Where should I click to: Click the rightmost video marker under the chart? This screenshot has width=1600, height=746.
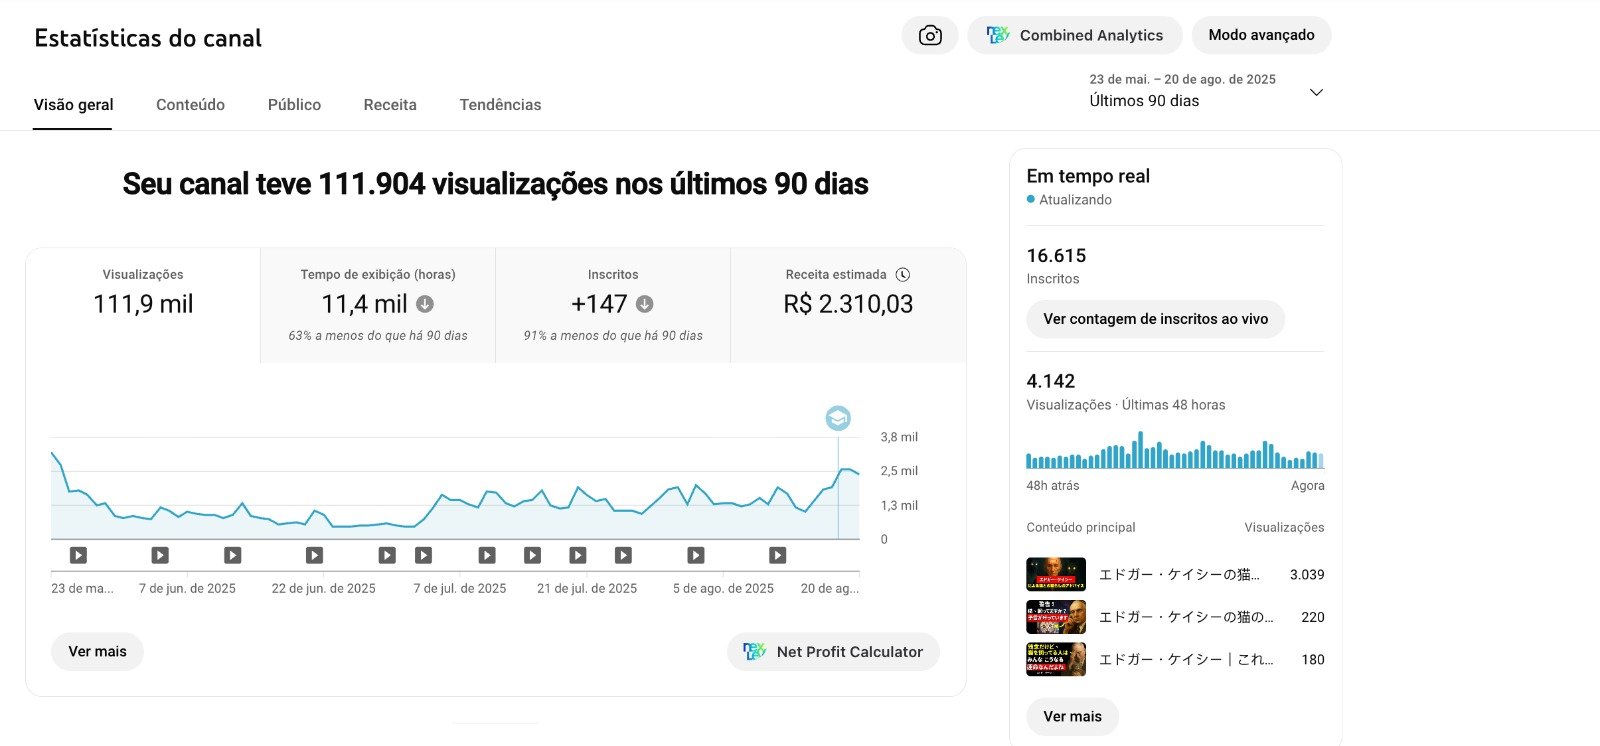coord(777,555)
